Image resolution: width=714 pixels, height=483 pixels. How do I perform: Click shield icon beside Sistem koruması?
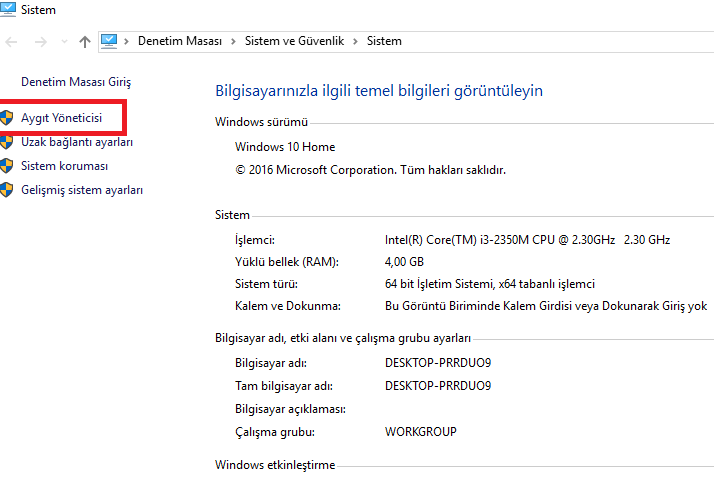pyautogui.click(x=6, y=166)
